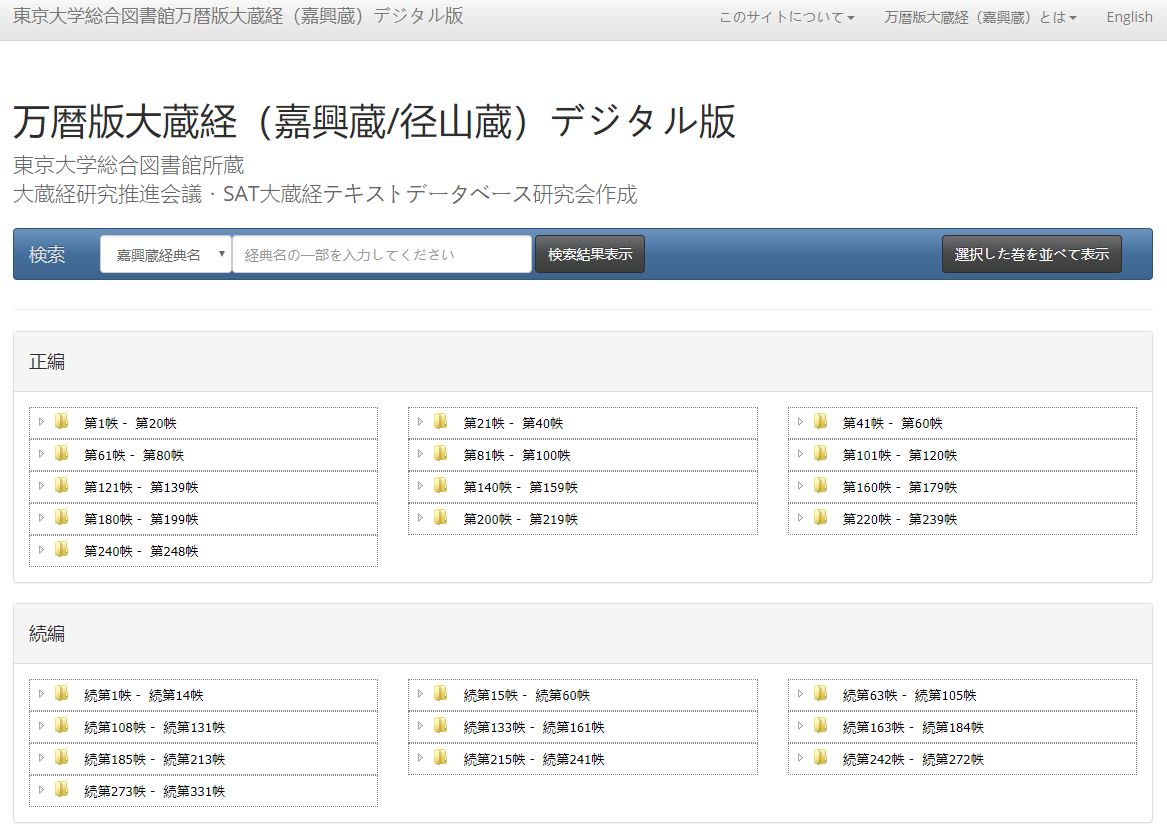Click folder icon for 第160帙 - 第179帙
The height and width of the screenshot is (838, 1167).
(821, 486)
